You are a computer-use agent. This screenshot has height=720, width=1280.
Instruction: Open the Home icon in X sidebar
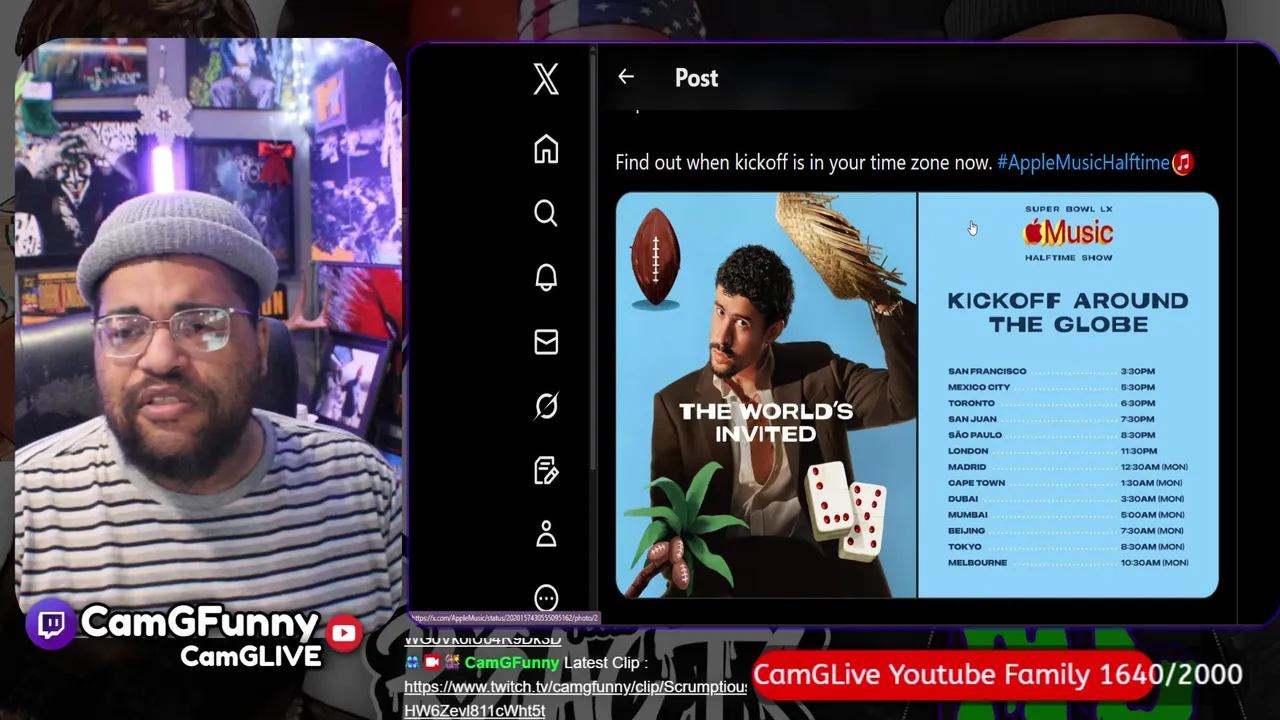click(546, 149)
